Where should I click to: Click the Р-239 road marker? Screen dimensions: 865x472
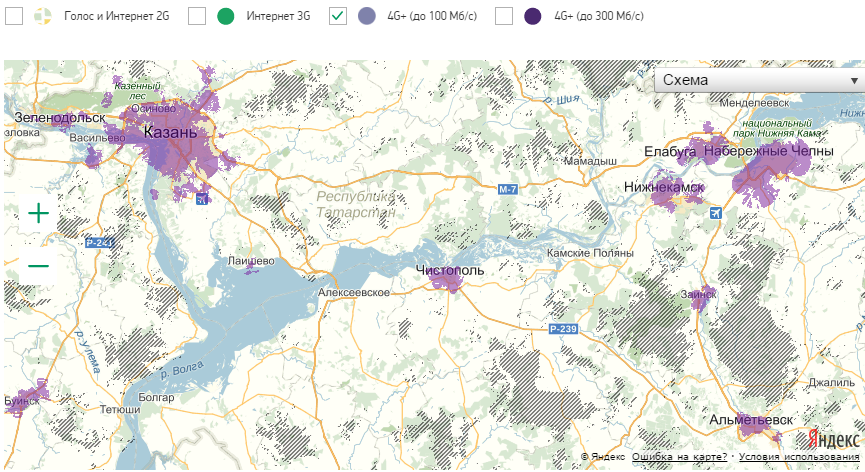tap(563, 329)
